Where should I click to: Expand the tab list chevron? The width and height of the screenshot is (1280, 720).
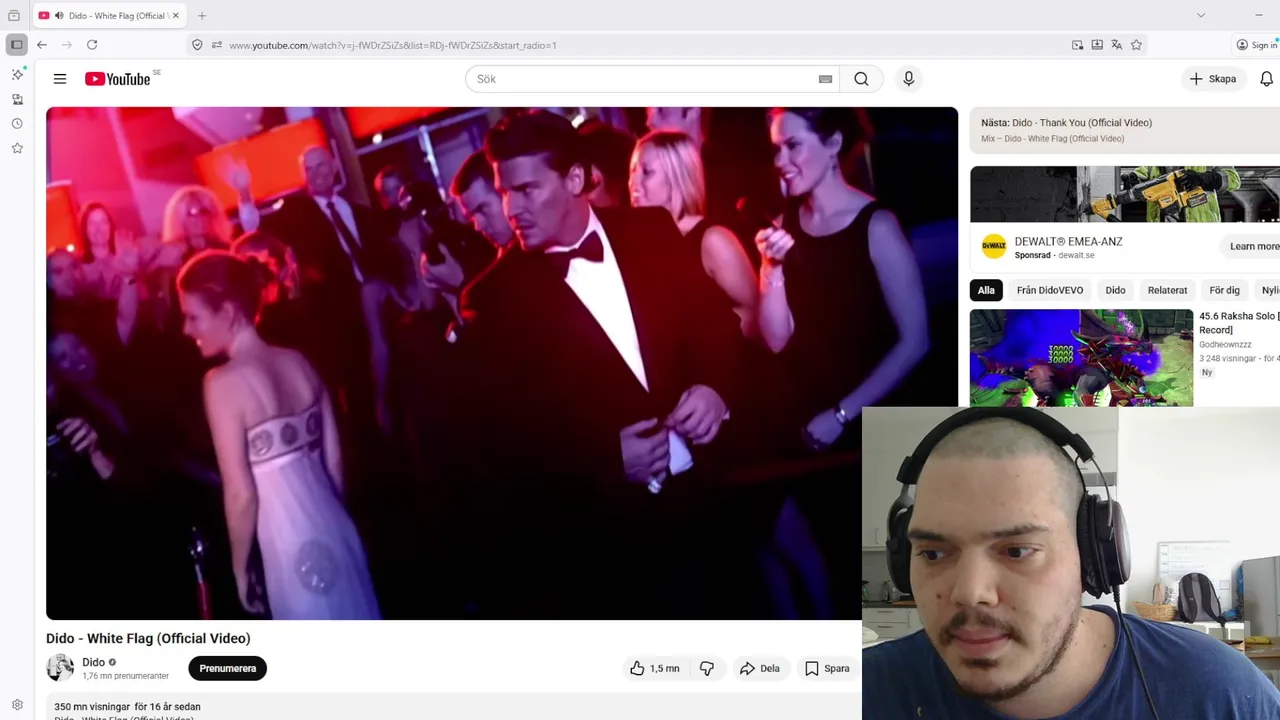pos(1201,15)
